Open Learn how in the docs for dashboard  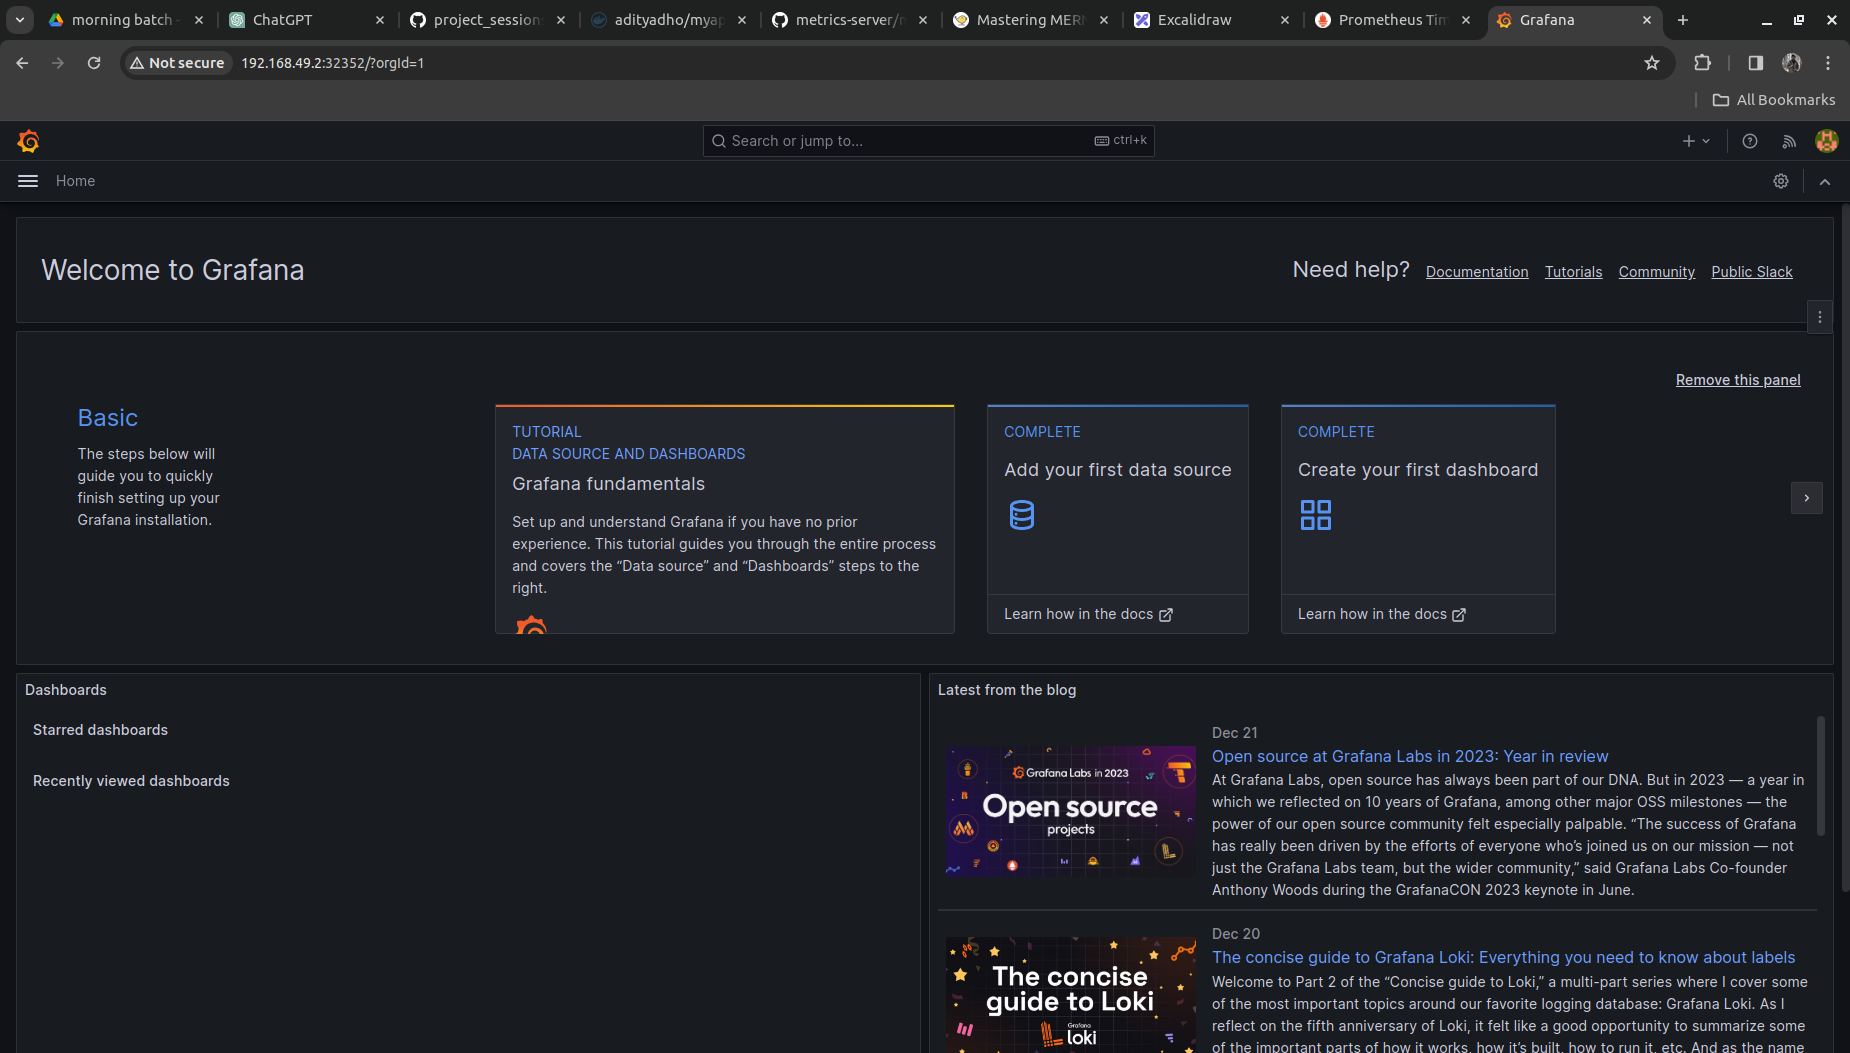(1382, 614)
